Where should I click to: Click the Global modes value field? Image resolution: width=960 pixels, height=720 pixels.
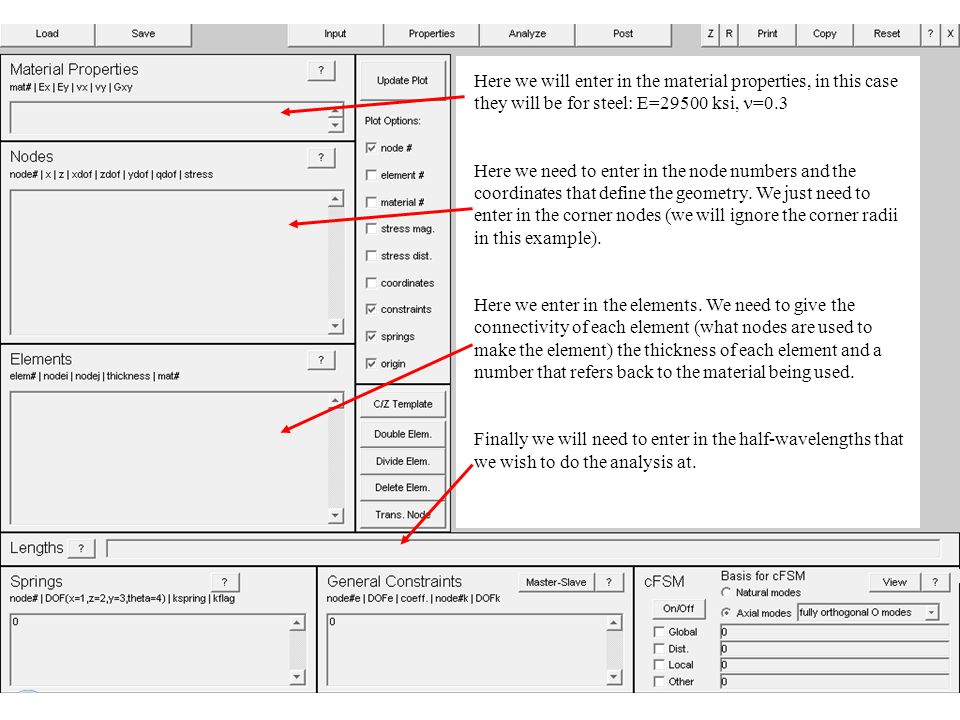pos(834,632)
